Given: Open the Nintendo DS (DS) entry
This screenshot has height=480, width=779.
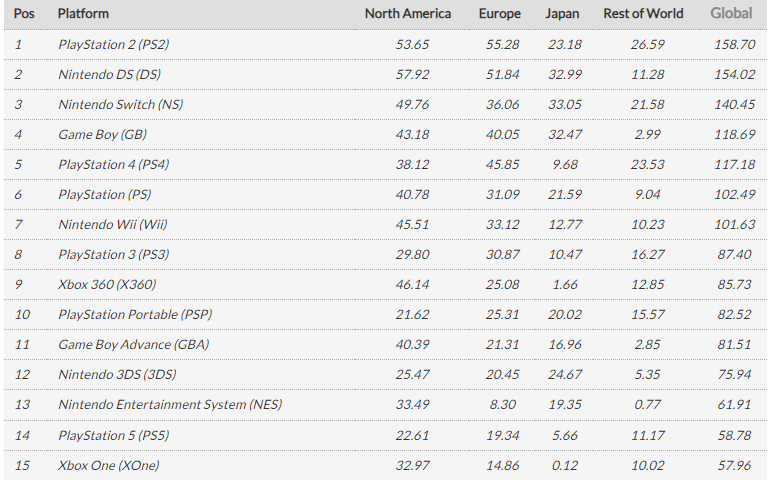Looking at the screenshot, I should [109, 75].
